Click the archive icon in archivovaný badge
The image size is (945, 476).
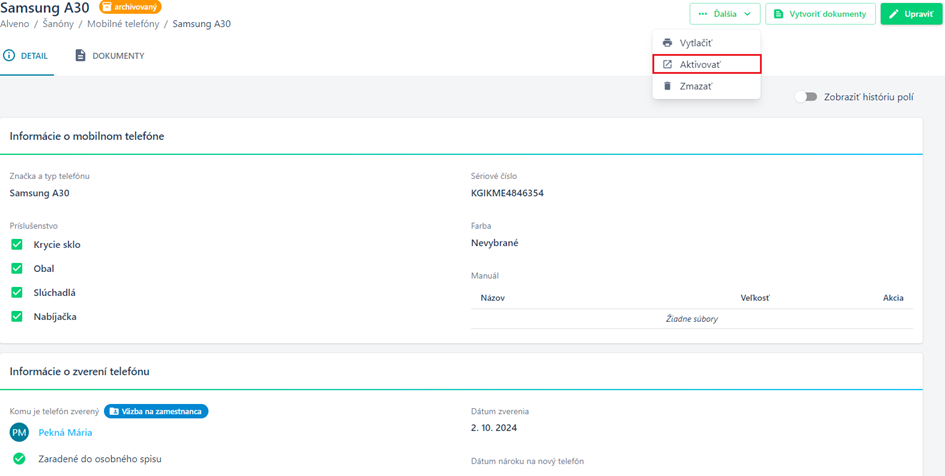pyautogui.click(x=107, y=7)
